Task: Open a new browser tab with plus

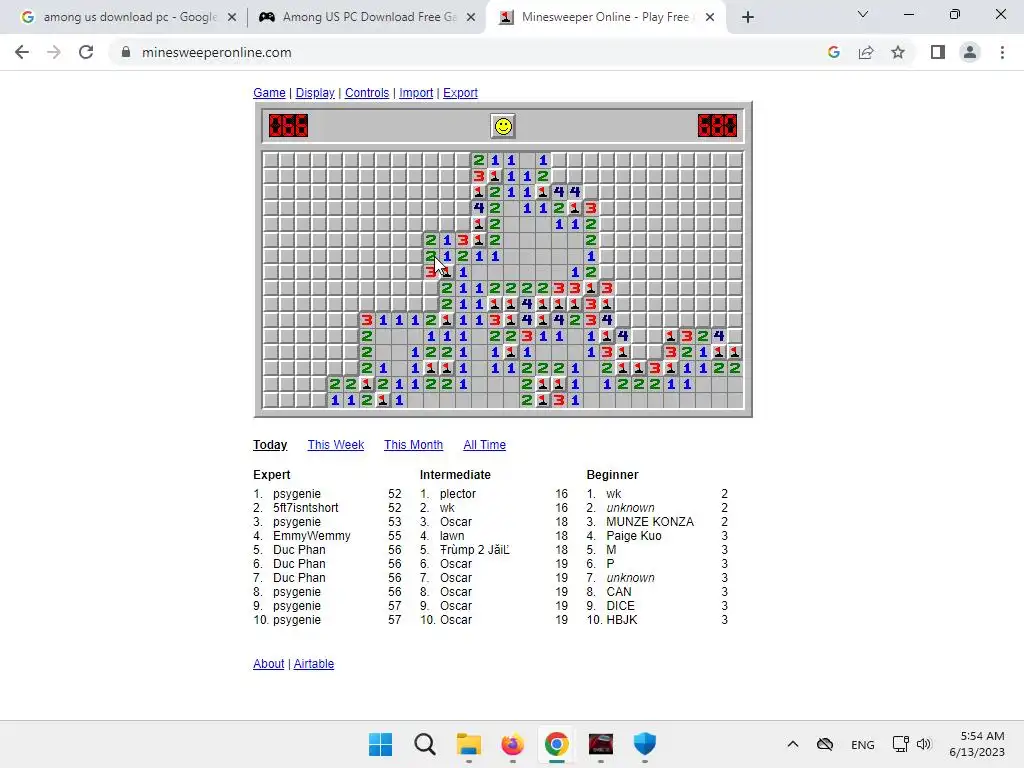Action: (748, 18)
